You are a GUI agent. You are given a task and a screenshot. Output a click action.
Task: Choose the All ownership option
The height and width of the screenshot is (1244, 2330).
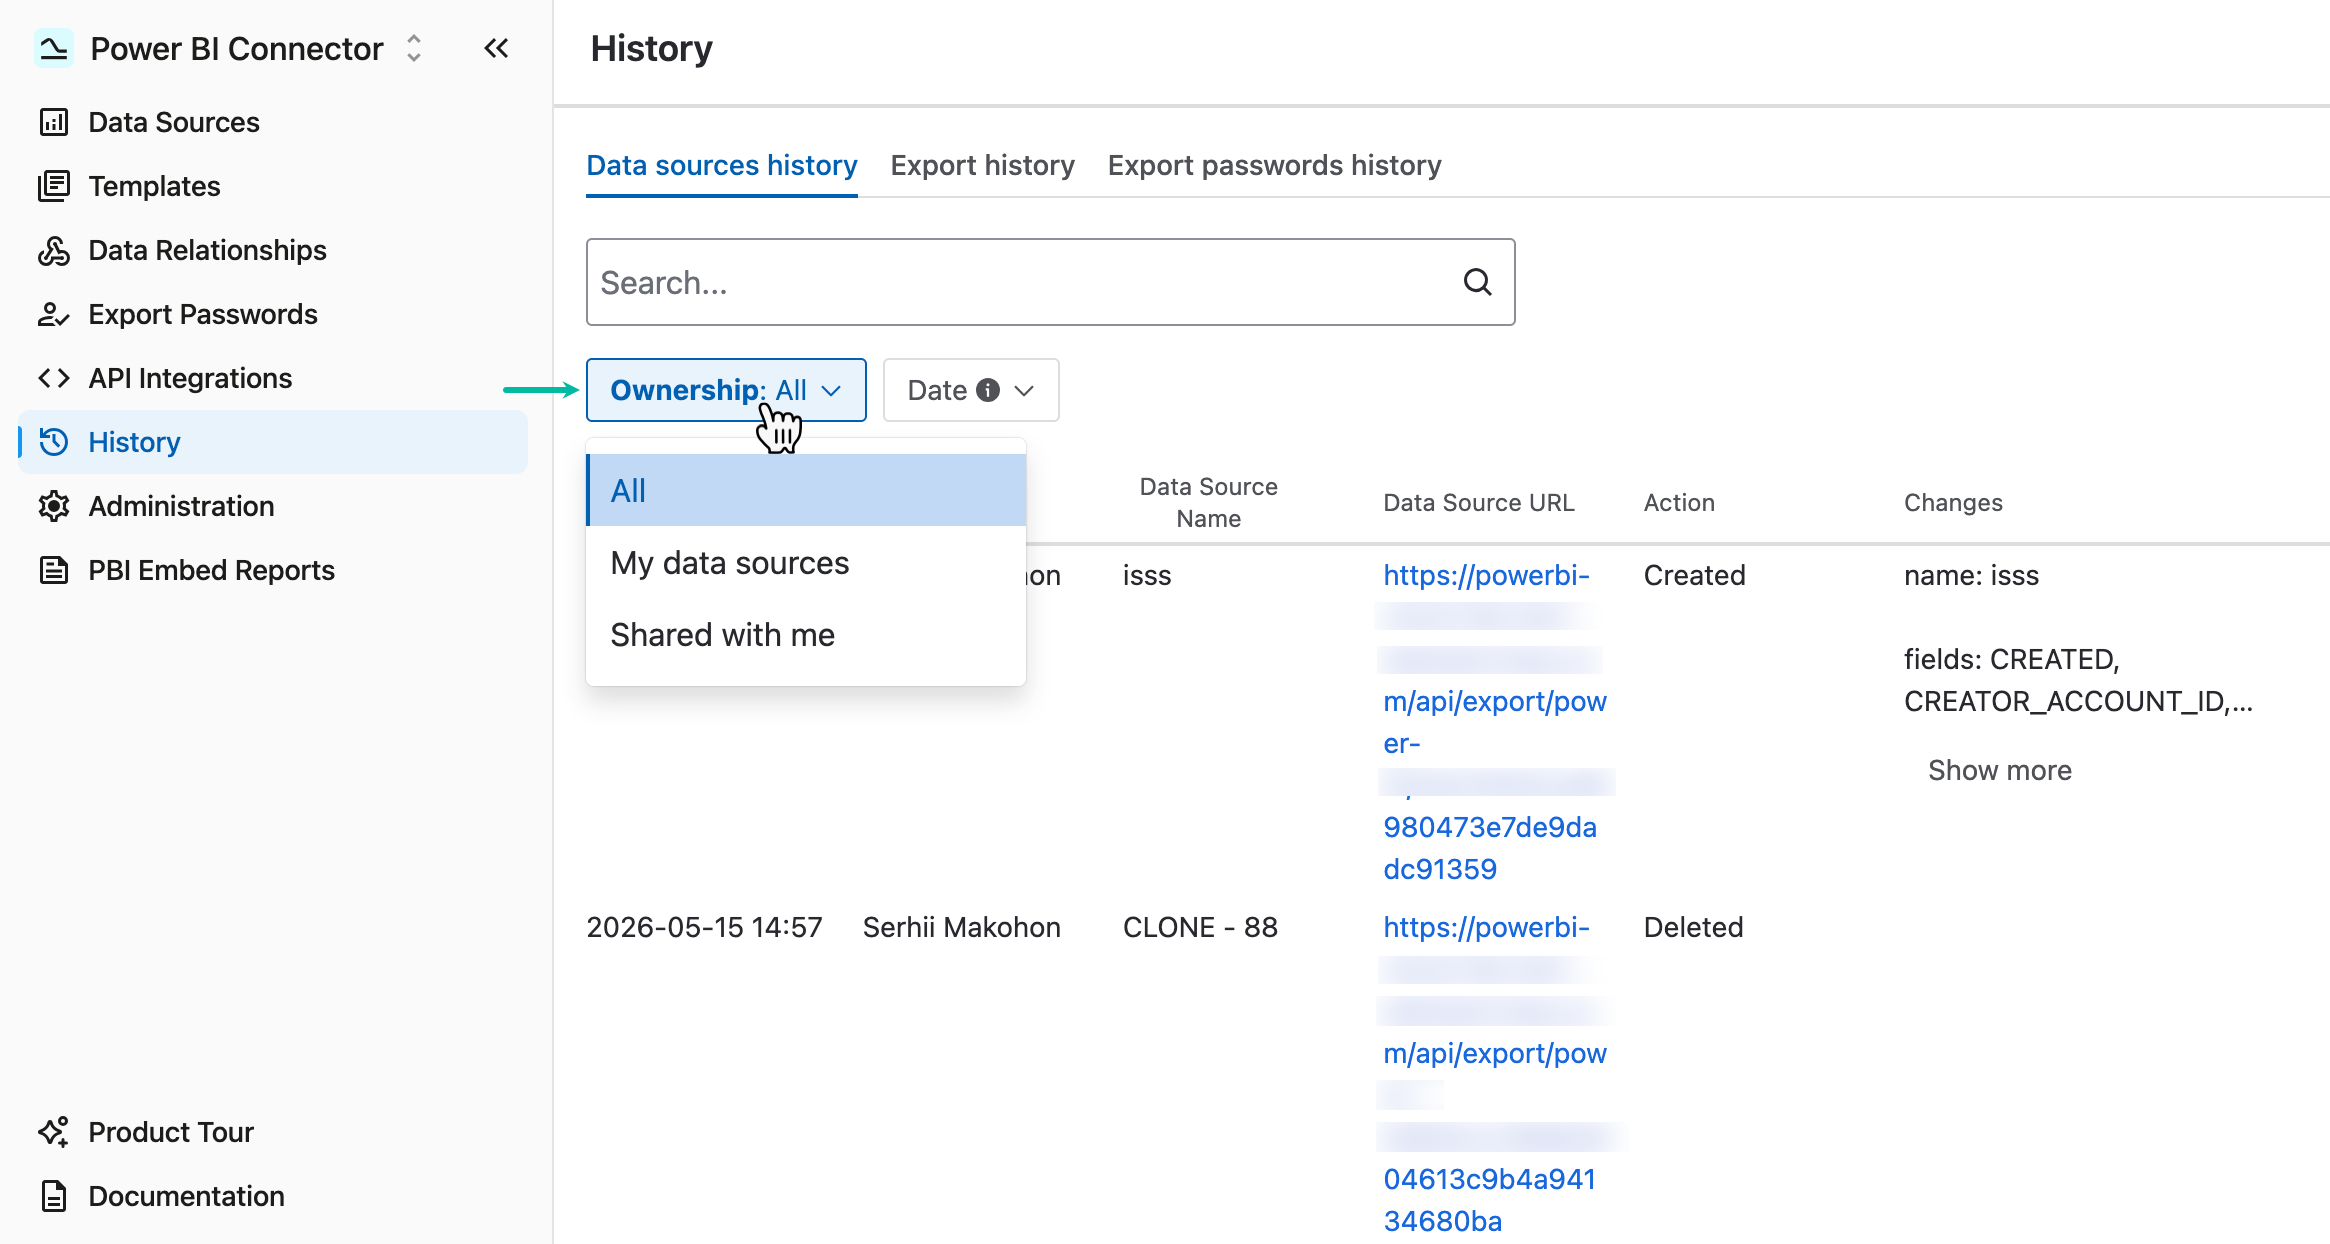806,490
